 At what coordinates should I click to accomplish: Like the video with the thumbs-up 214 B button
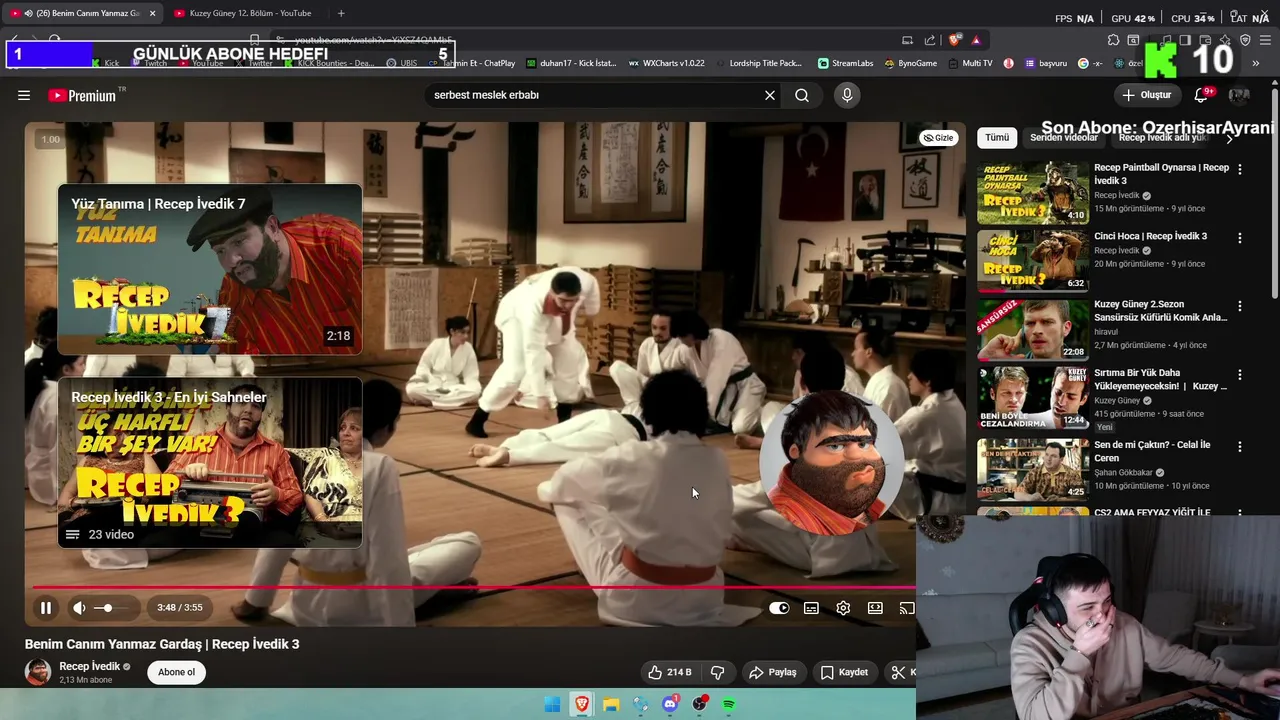(669, 672)
